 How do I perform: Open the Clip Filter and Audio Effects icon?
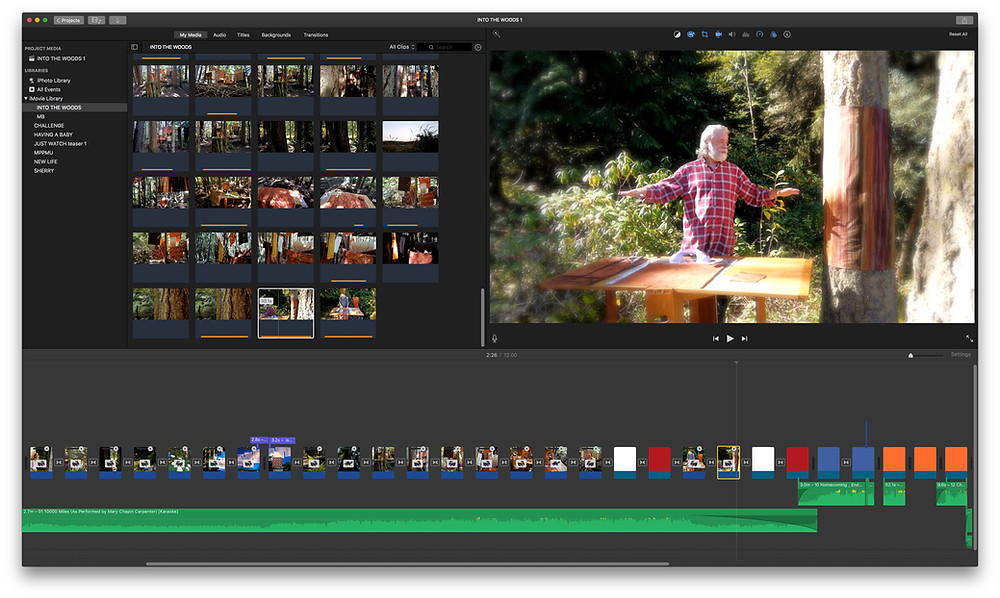(x=773, y=34)
